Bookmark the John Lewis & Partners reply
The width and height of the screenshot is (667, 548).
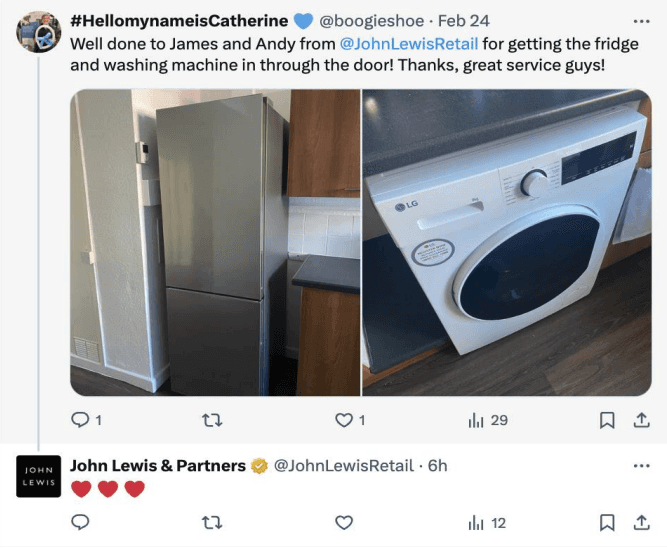click(607, 522)
